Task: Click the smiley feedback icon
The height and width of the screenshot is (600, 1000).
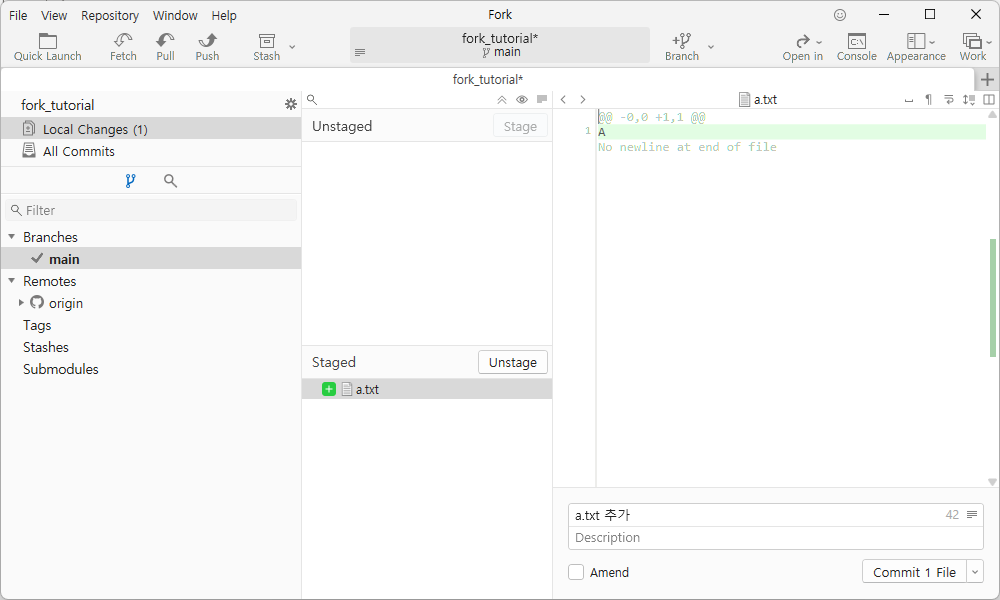Action: (840, 15)
